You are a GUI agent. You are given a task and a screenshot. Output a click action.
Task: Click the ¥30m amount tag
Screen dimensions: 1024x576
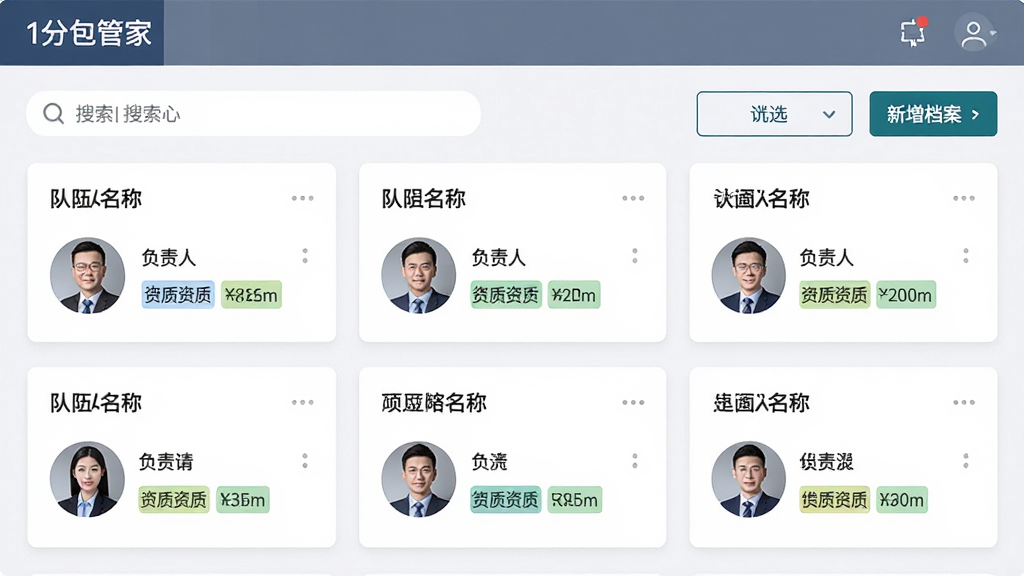tap(901, 500)
